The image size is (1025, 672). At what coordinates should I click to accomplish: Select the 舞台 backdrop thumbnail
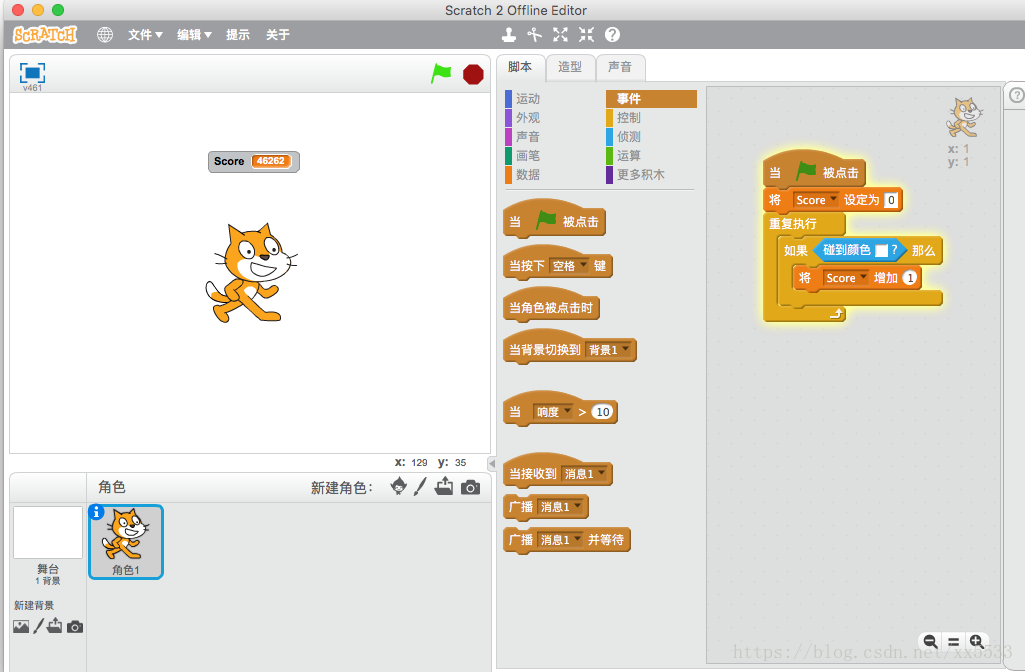pyautogui.click(x=48, y=532)
